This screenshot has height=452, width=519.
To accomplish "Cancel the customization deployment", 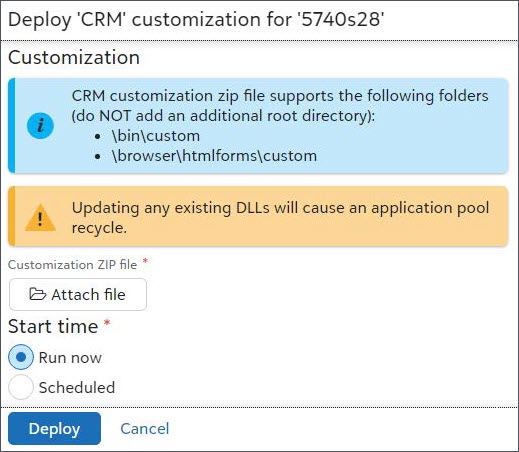I will [x=145, y=429].
